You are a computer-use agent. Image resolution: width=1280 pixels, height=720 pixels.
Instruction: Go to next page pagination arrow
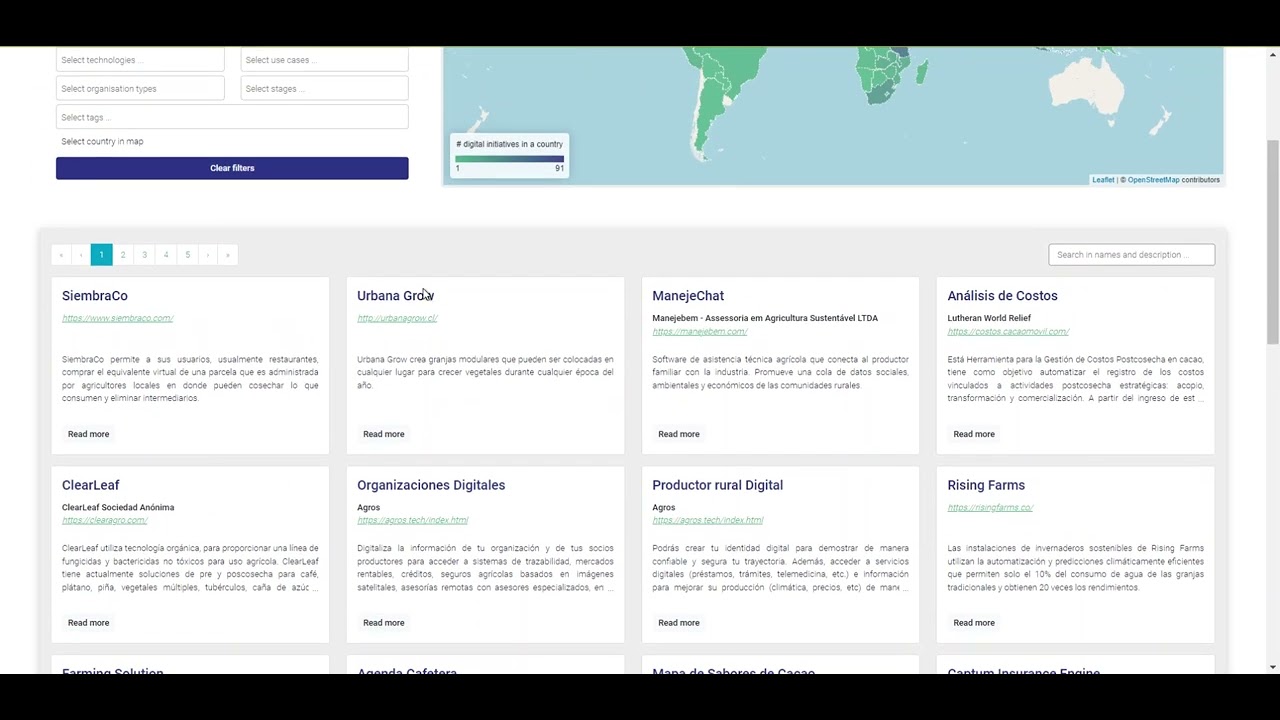[x=208, y=255]
